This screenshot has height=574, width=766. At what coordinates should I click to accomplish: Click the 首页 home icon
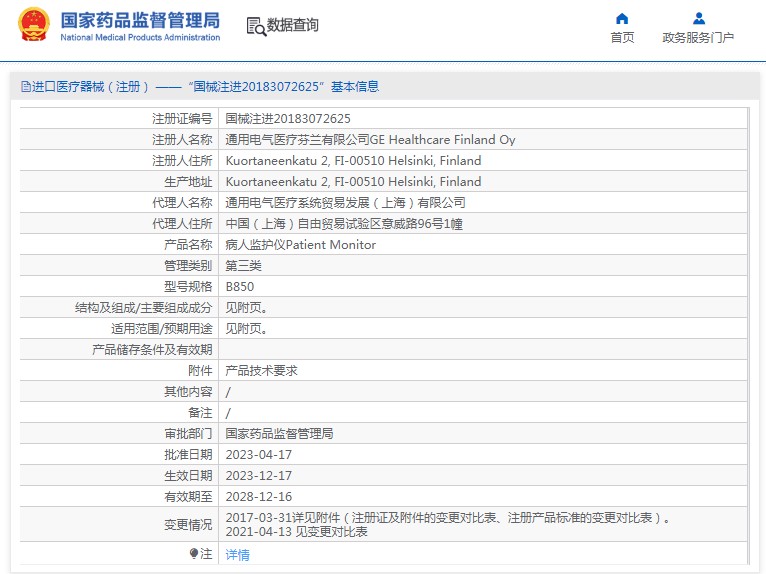(622, 19)
